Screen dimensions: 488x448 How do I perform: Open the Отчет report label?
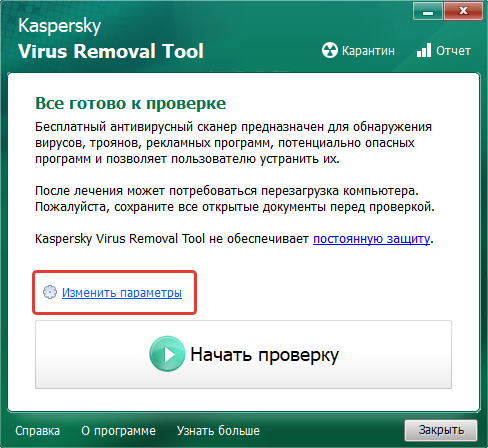coord(453,51)
